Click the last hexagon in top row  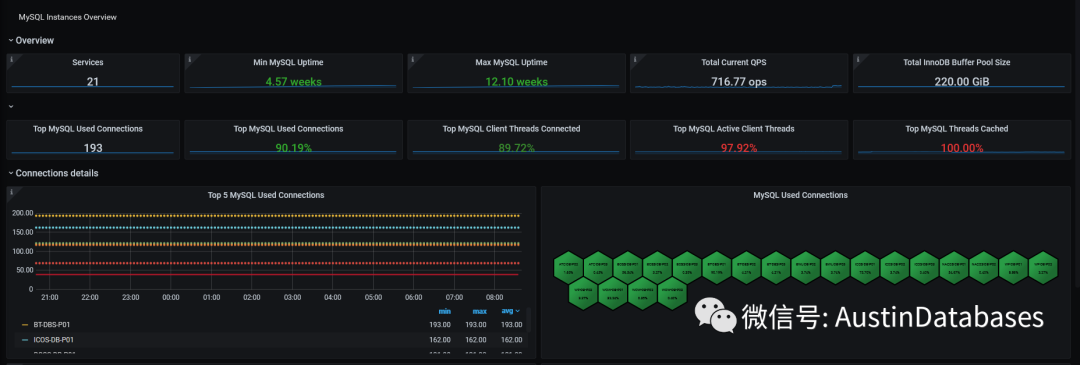pyautogui.click(x=1043, y=267)
